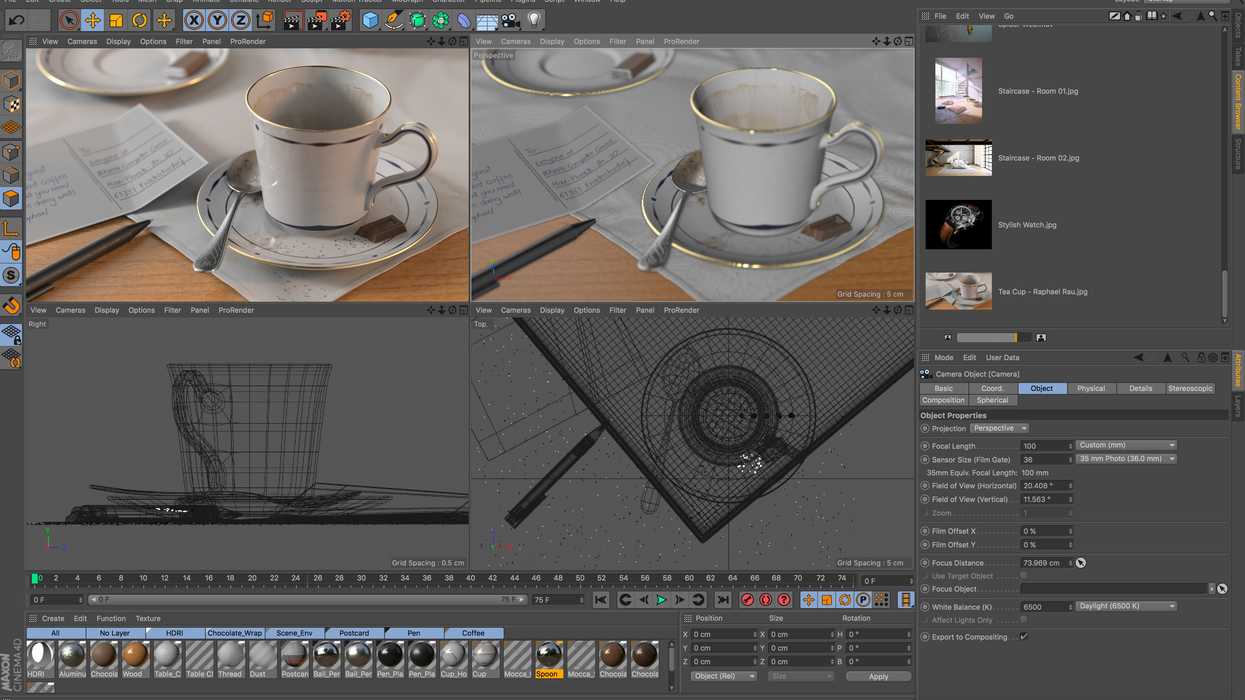Open Edit Render Settings gear clapperboard

(340, 19)
